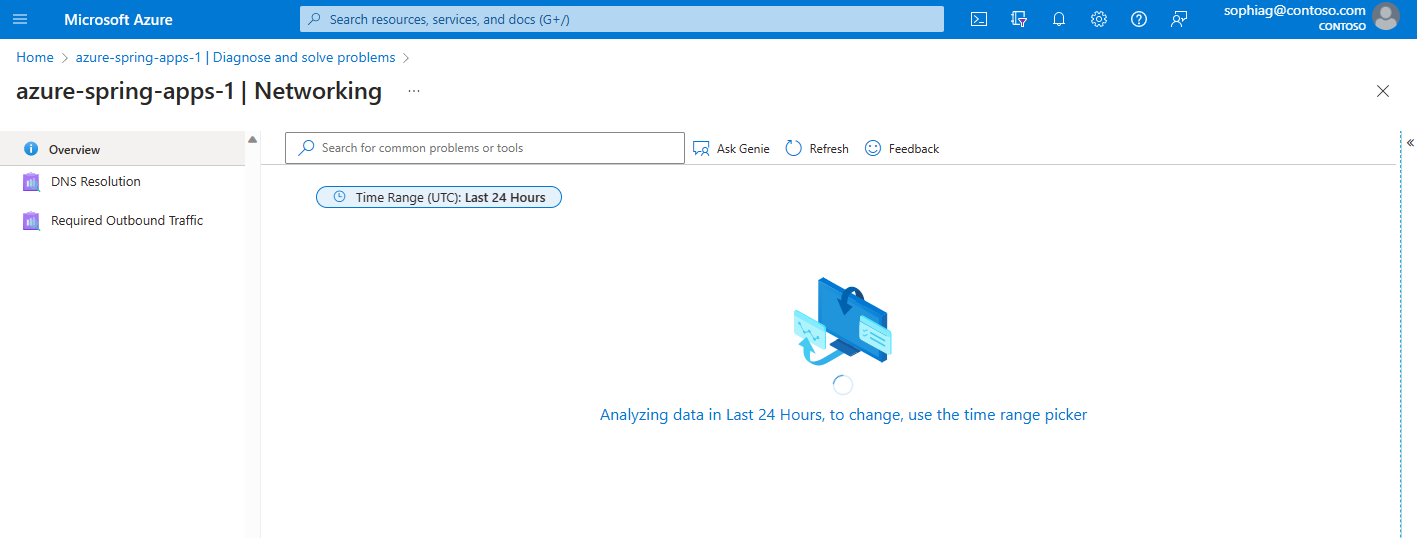Click the sidebar scroll up arrow

pyautogui.click(x=253, y=139)
